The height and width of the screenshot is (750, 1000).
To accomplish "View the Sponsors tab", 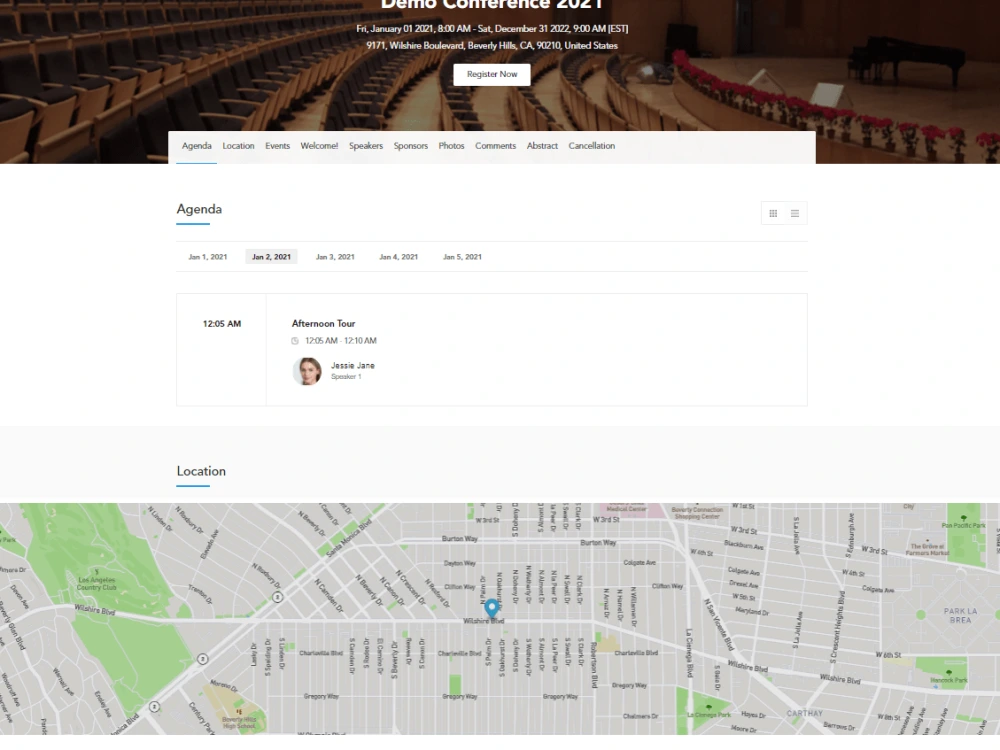I will pyautogui.click(x=411, y=146).
